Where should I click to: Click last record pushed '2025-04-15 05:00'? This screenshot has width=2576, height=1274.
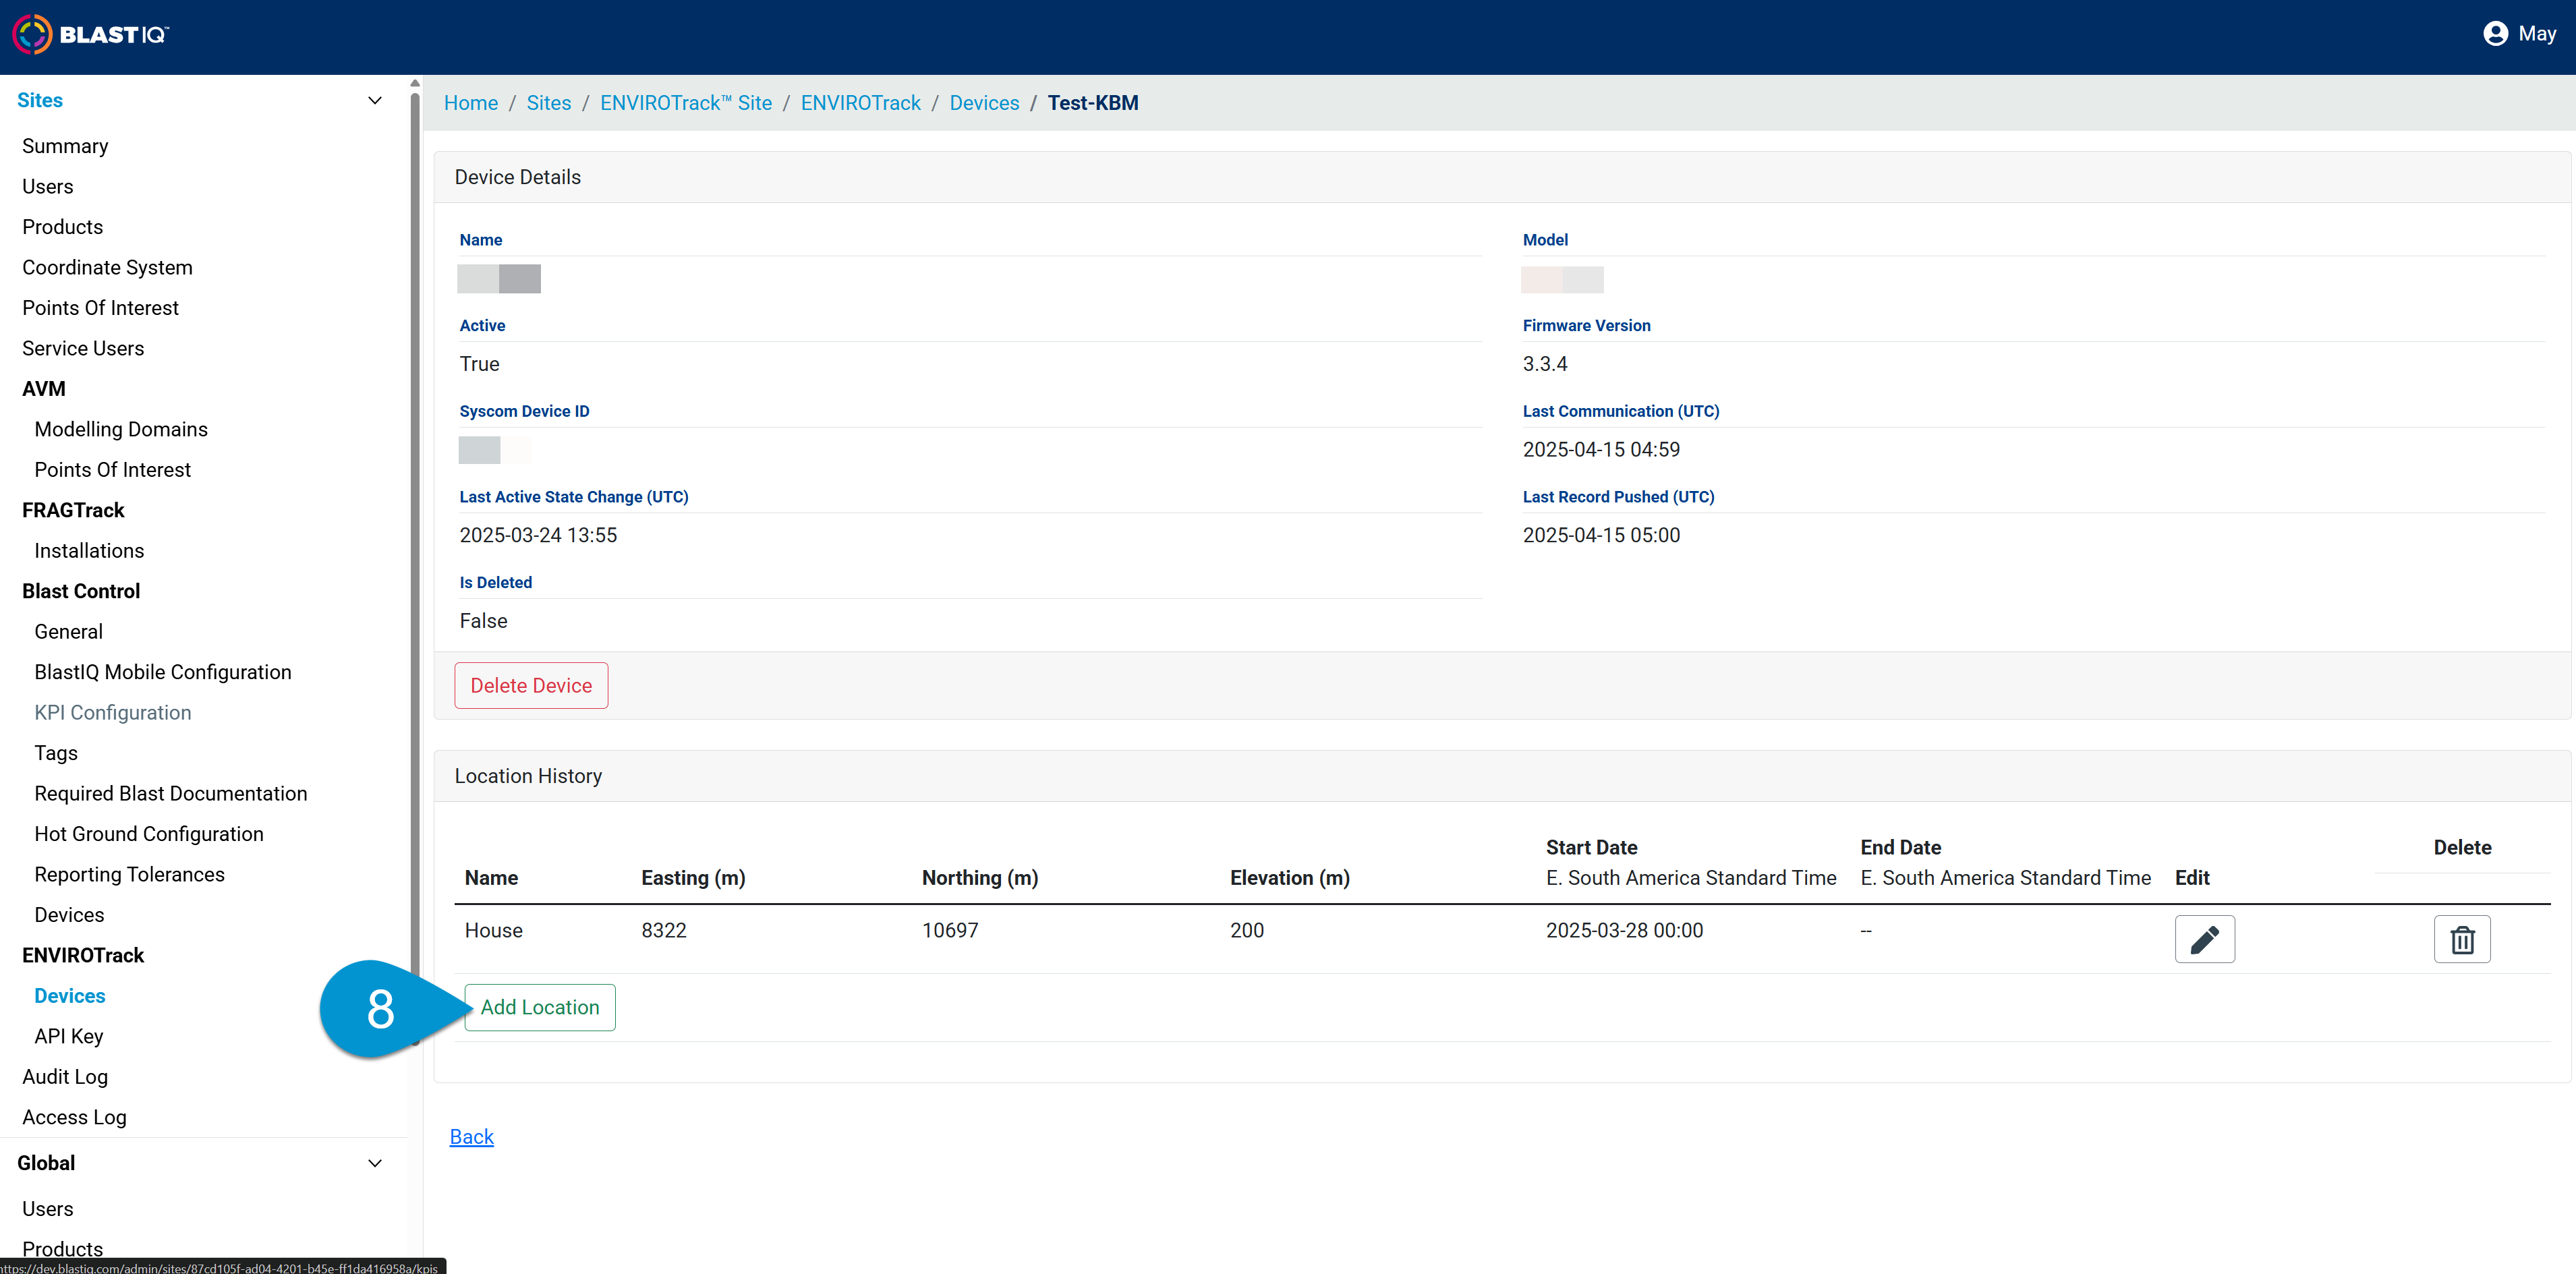click(1601, 536)
